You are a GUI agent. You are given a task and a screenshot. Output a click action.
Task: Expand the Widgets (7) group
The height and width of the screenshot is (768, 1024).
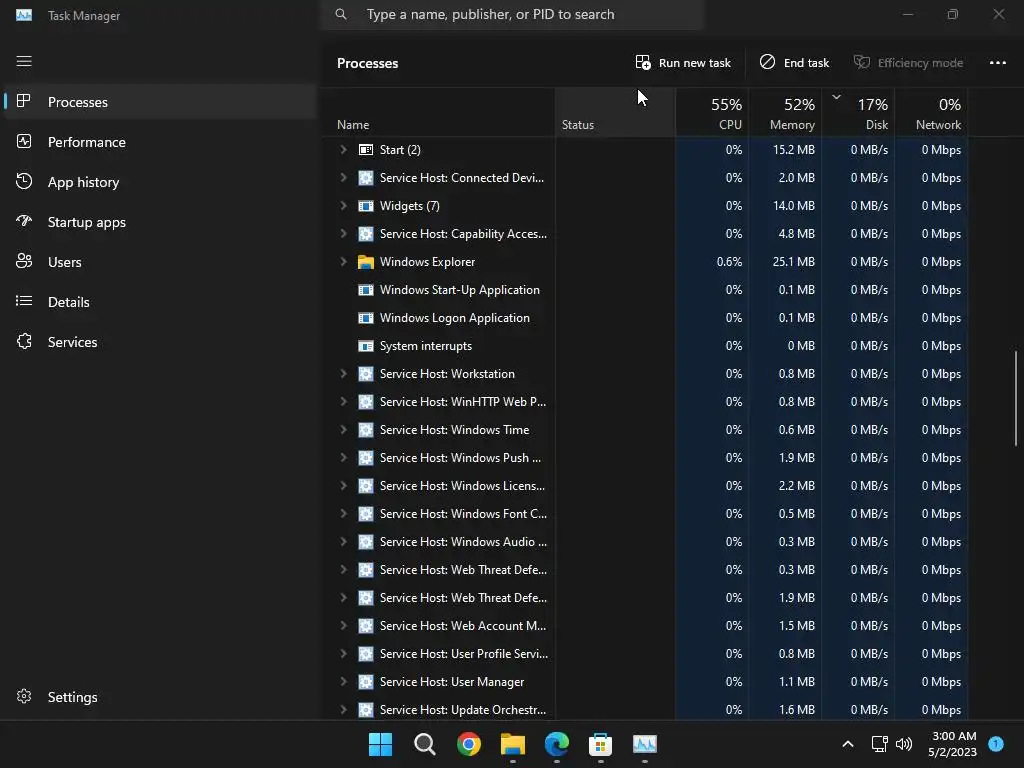344,206
